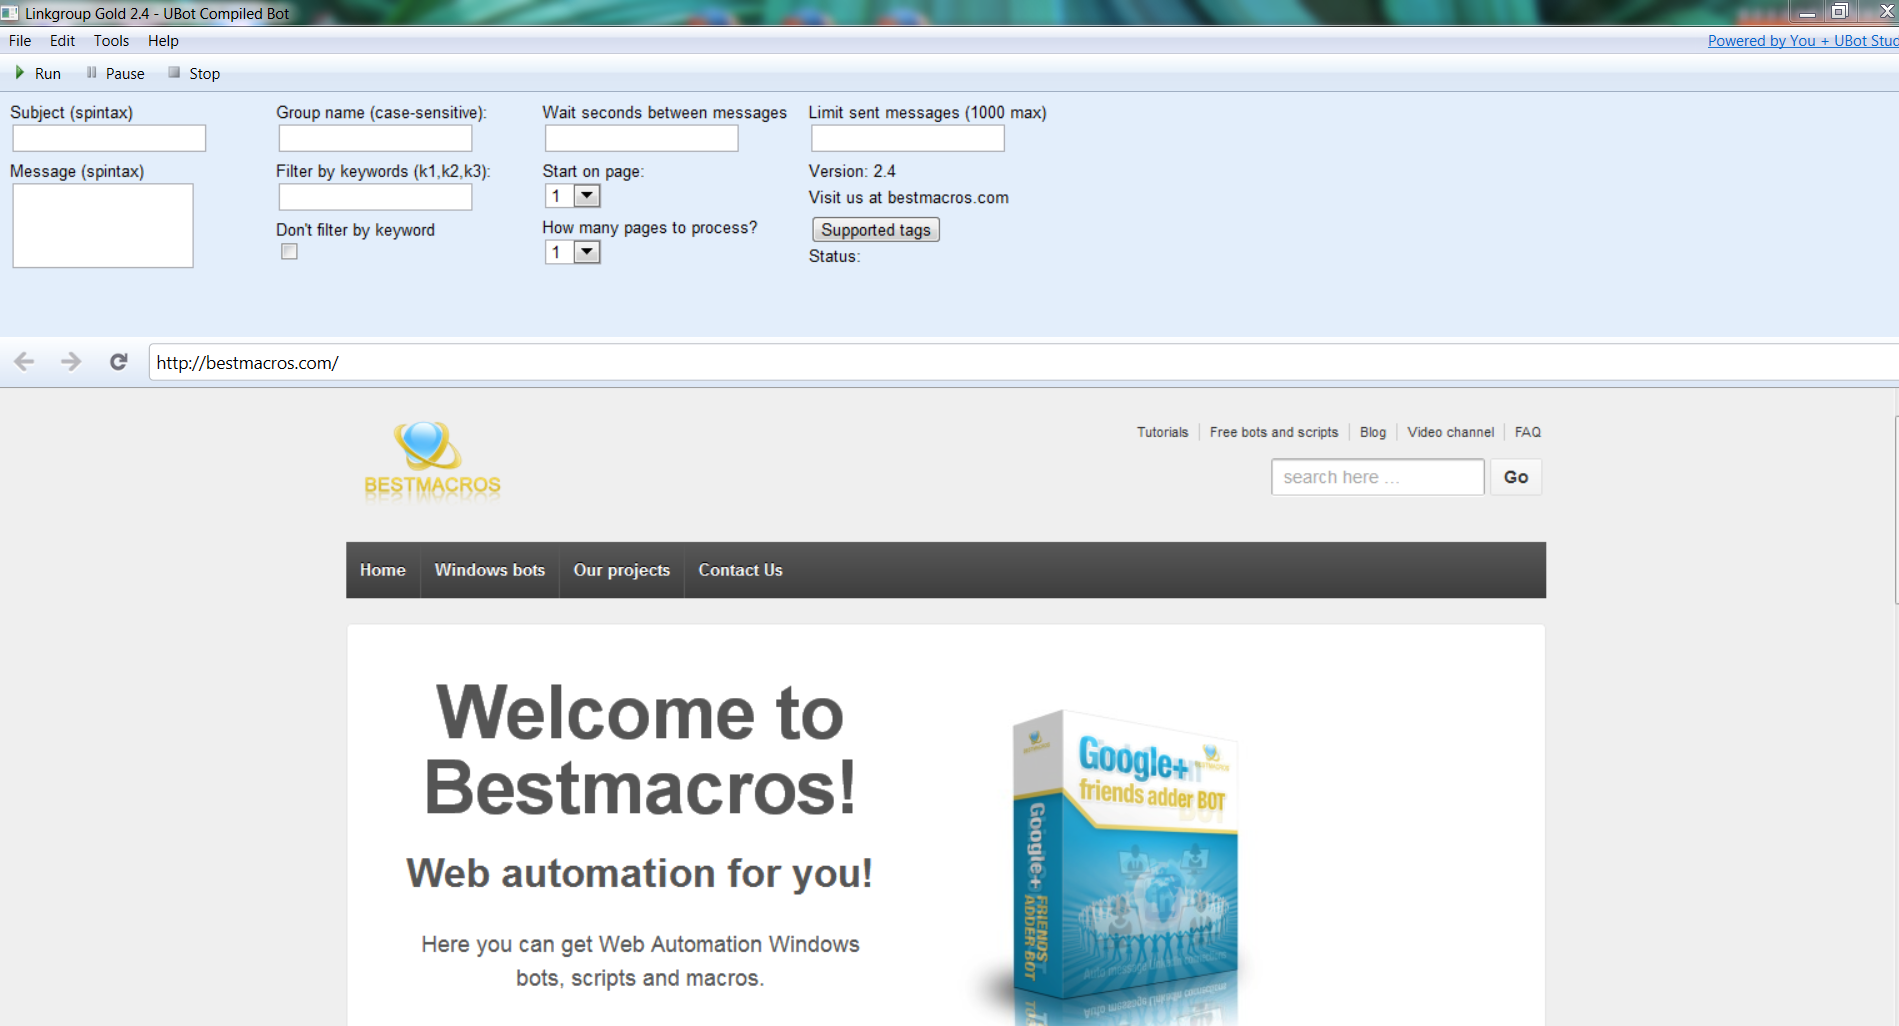Click the Bestmacros logo
Viewport: 1899px width, 1026px height.
432,460
